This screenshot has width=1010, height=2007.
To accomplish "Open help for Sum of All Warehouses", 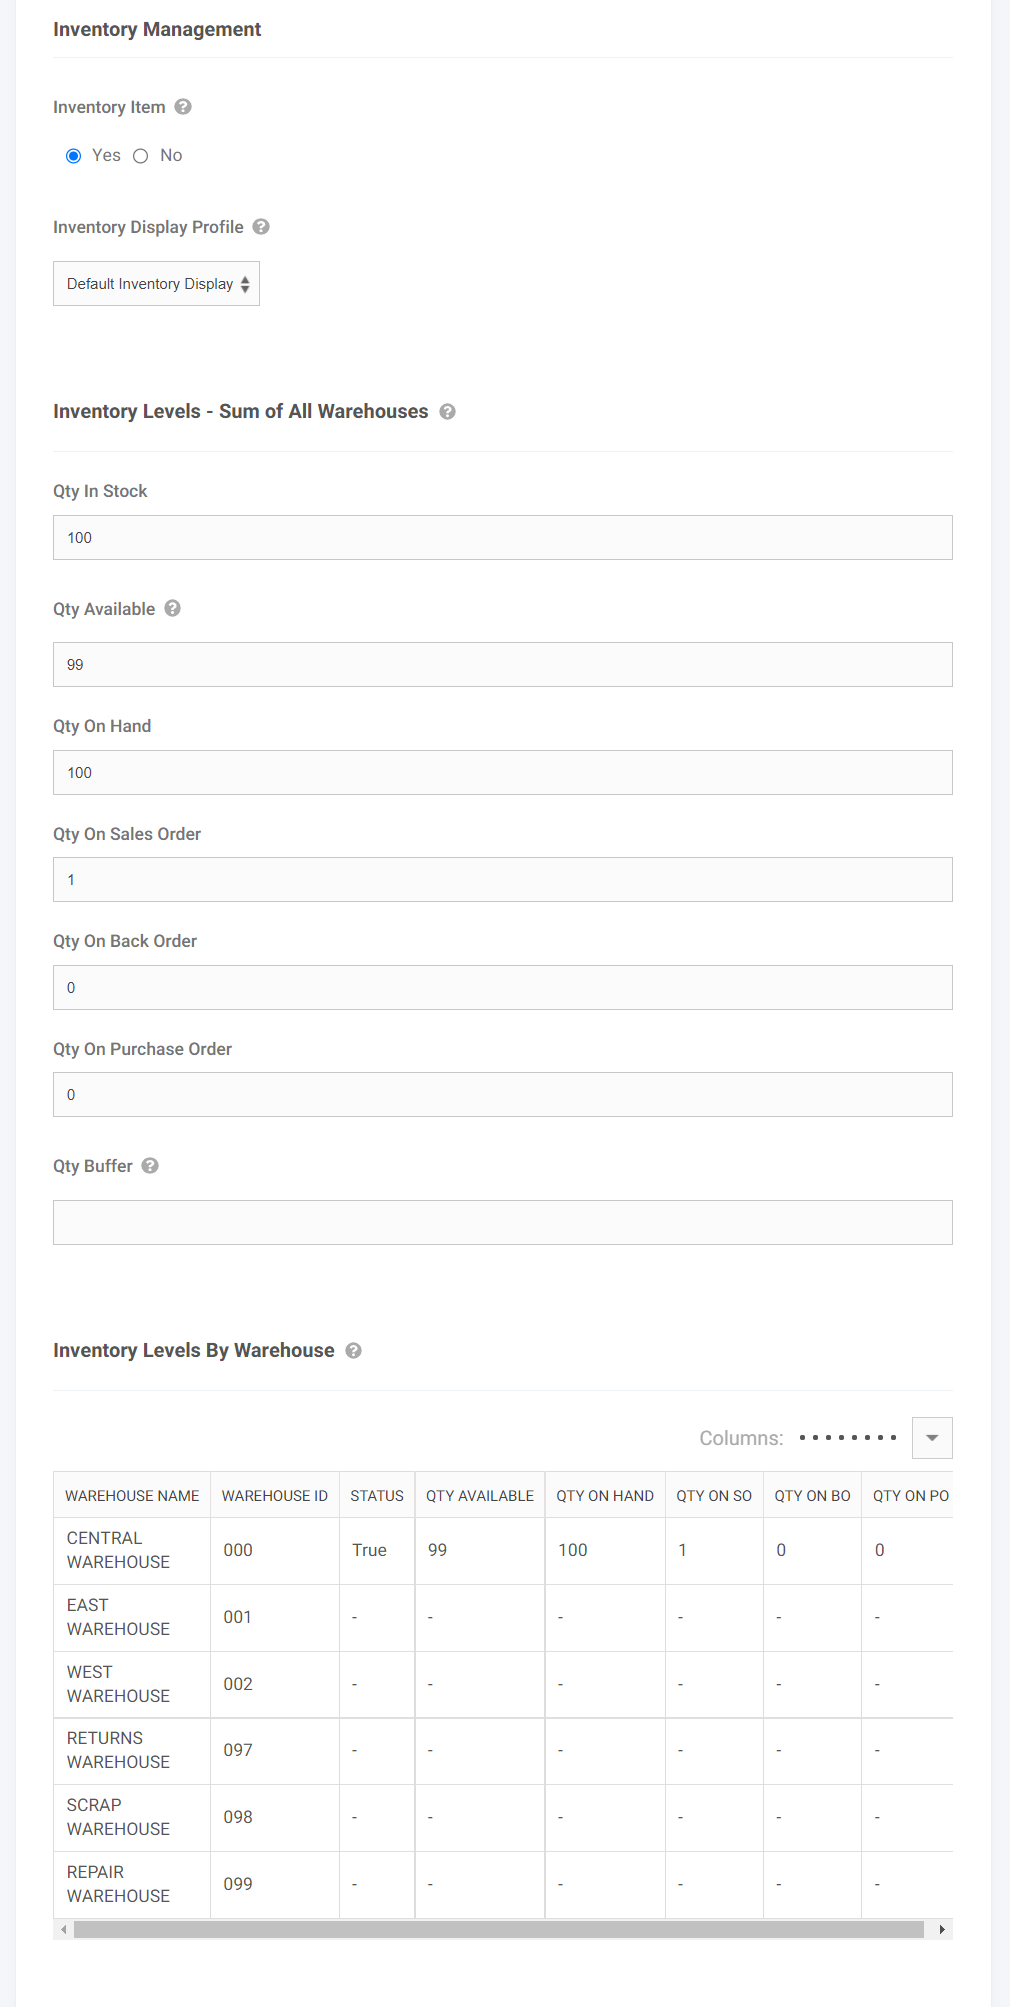I will [448, 412].
